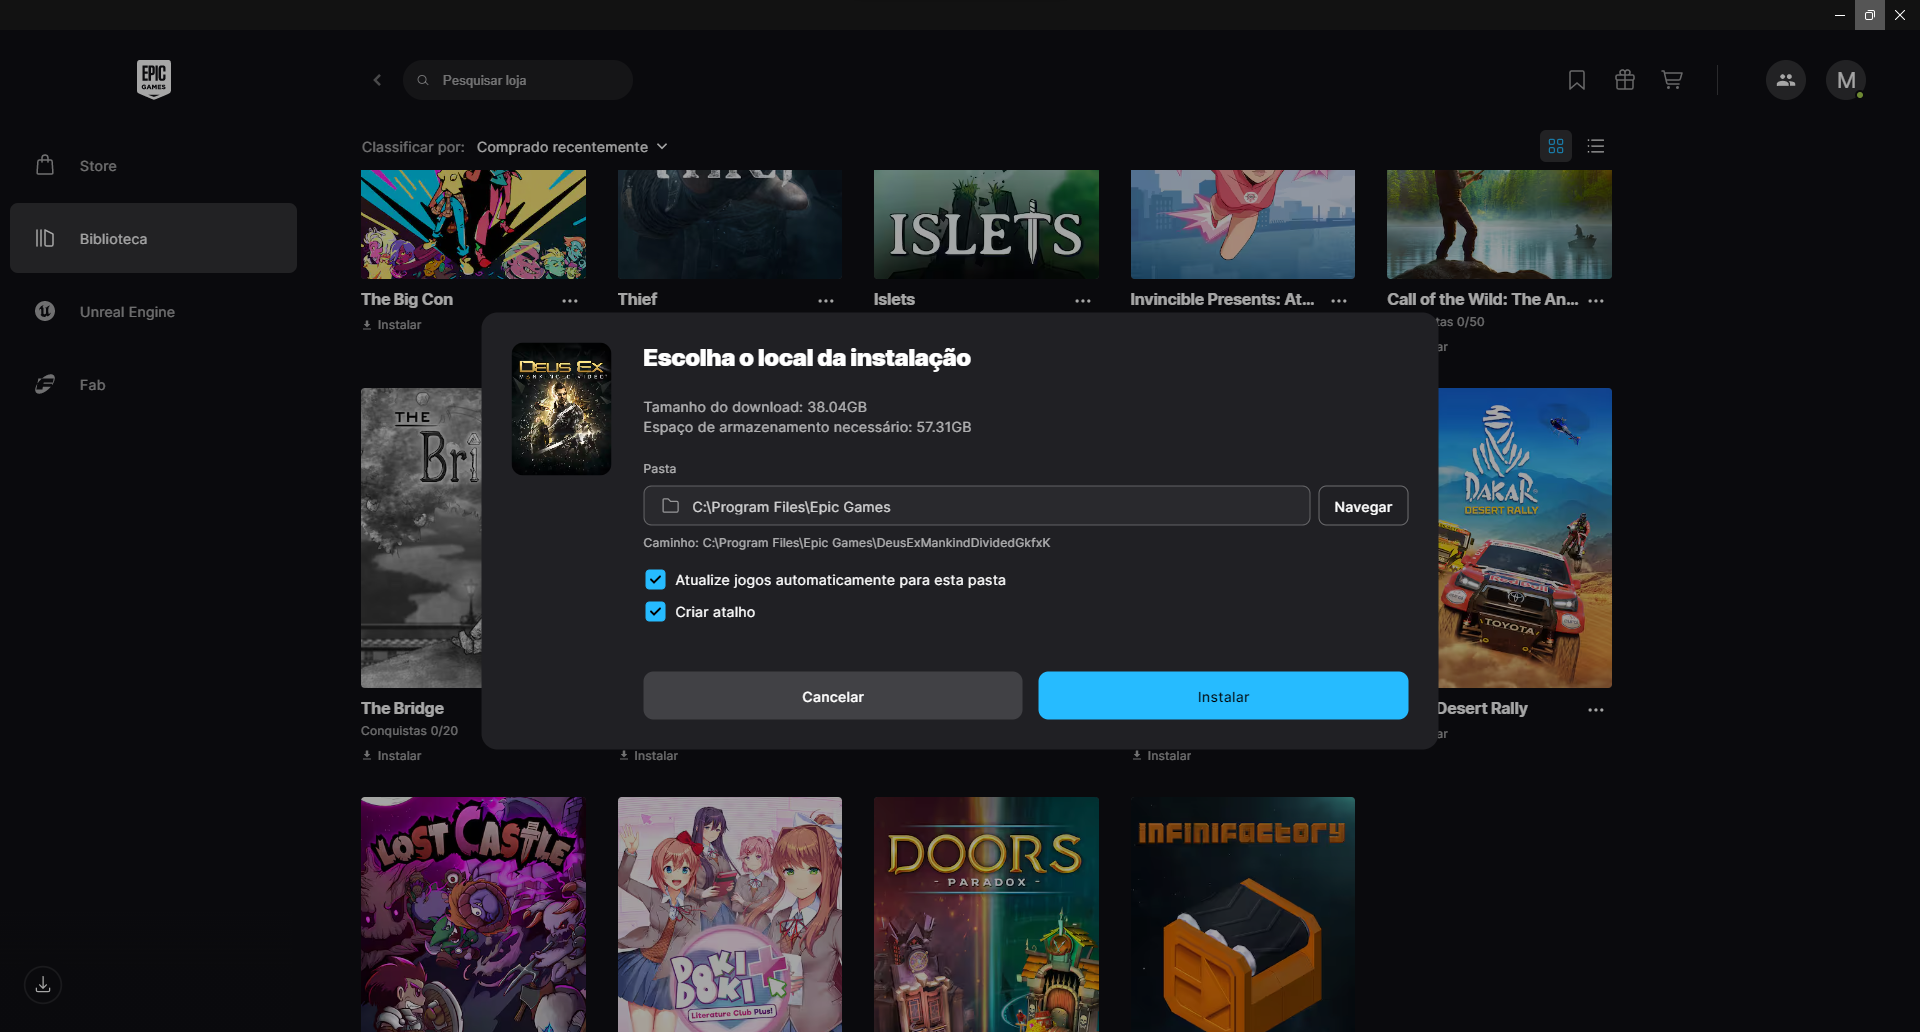Open the wishlist bookmark icon
The image size is (1920, 1032).
pyautogui.click(x=1577, y=80)
